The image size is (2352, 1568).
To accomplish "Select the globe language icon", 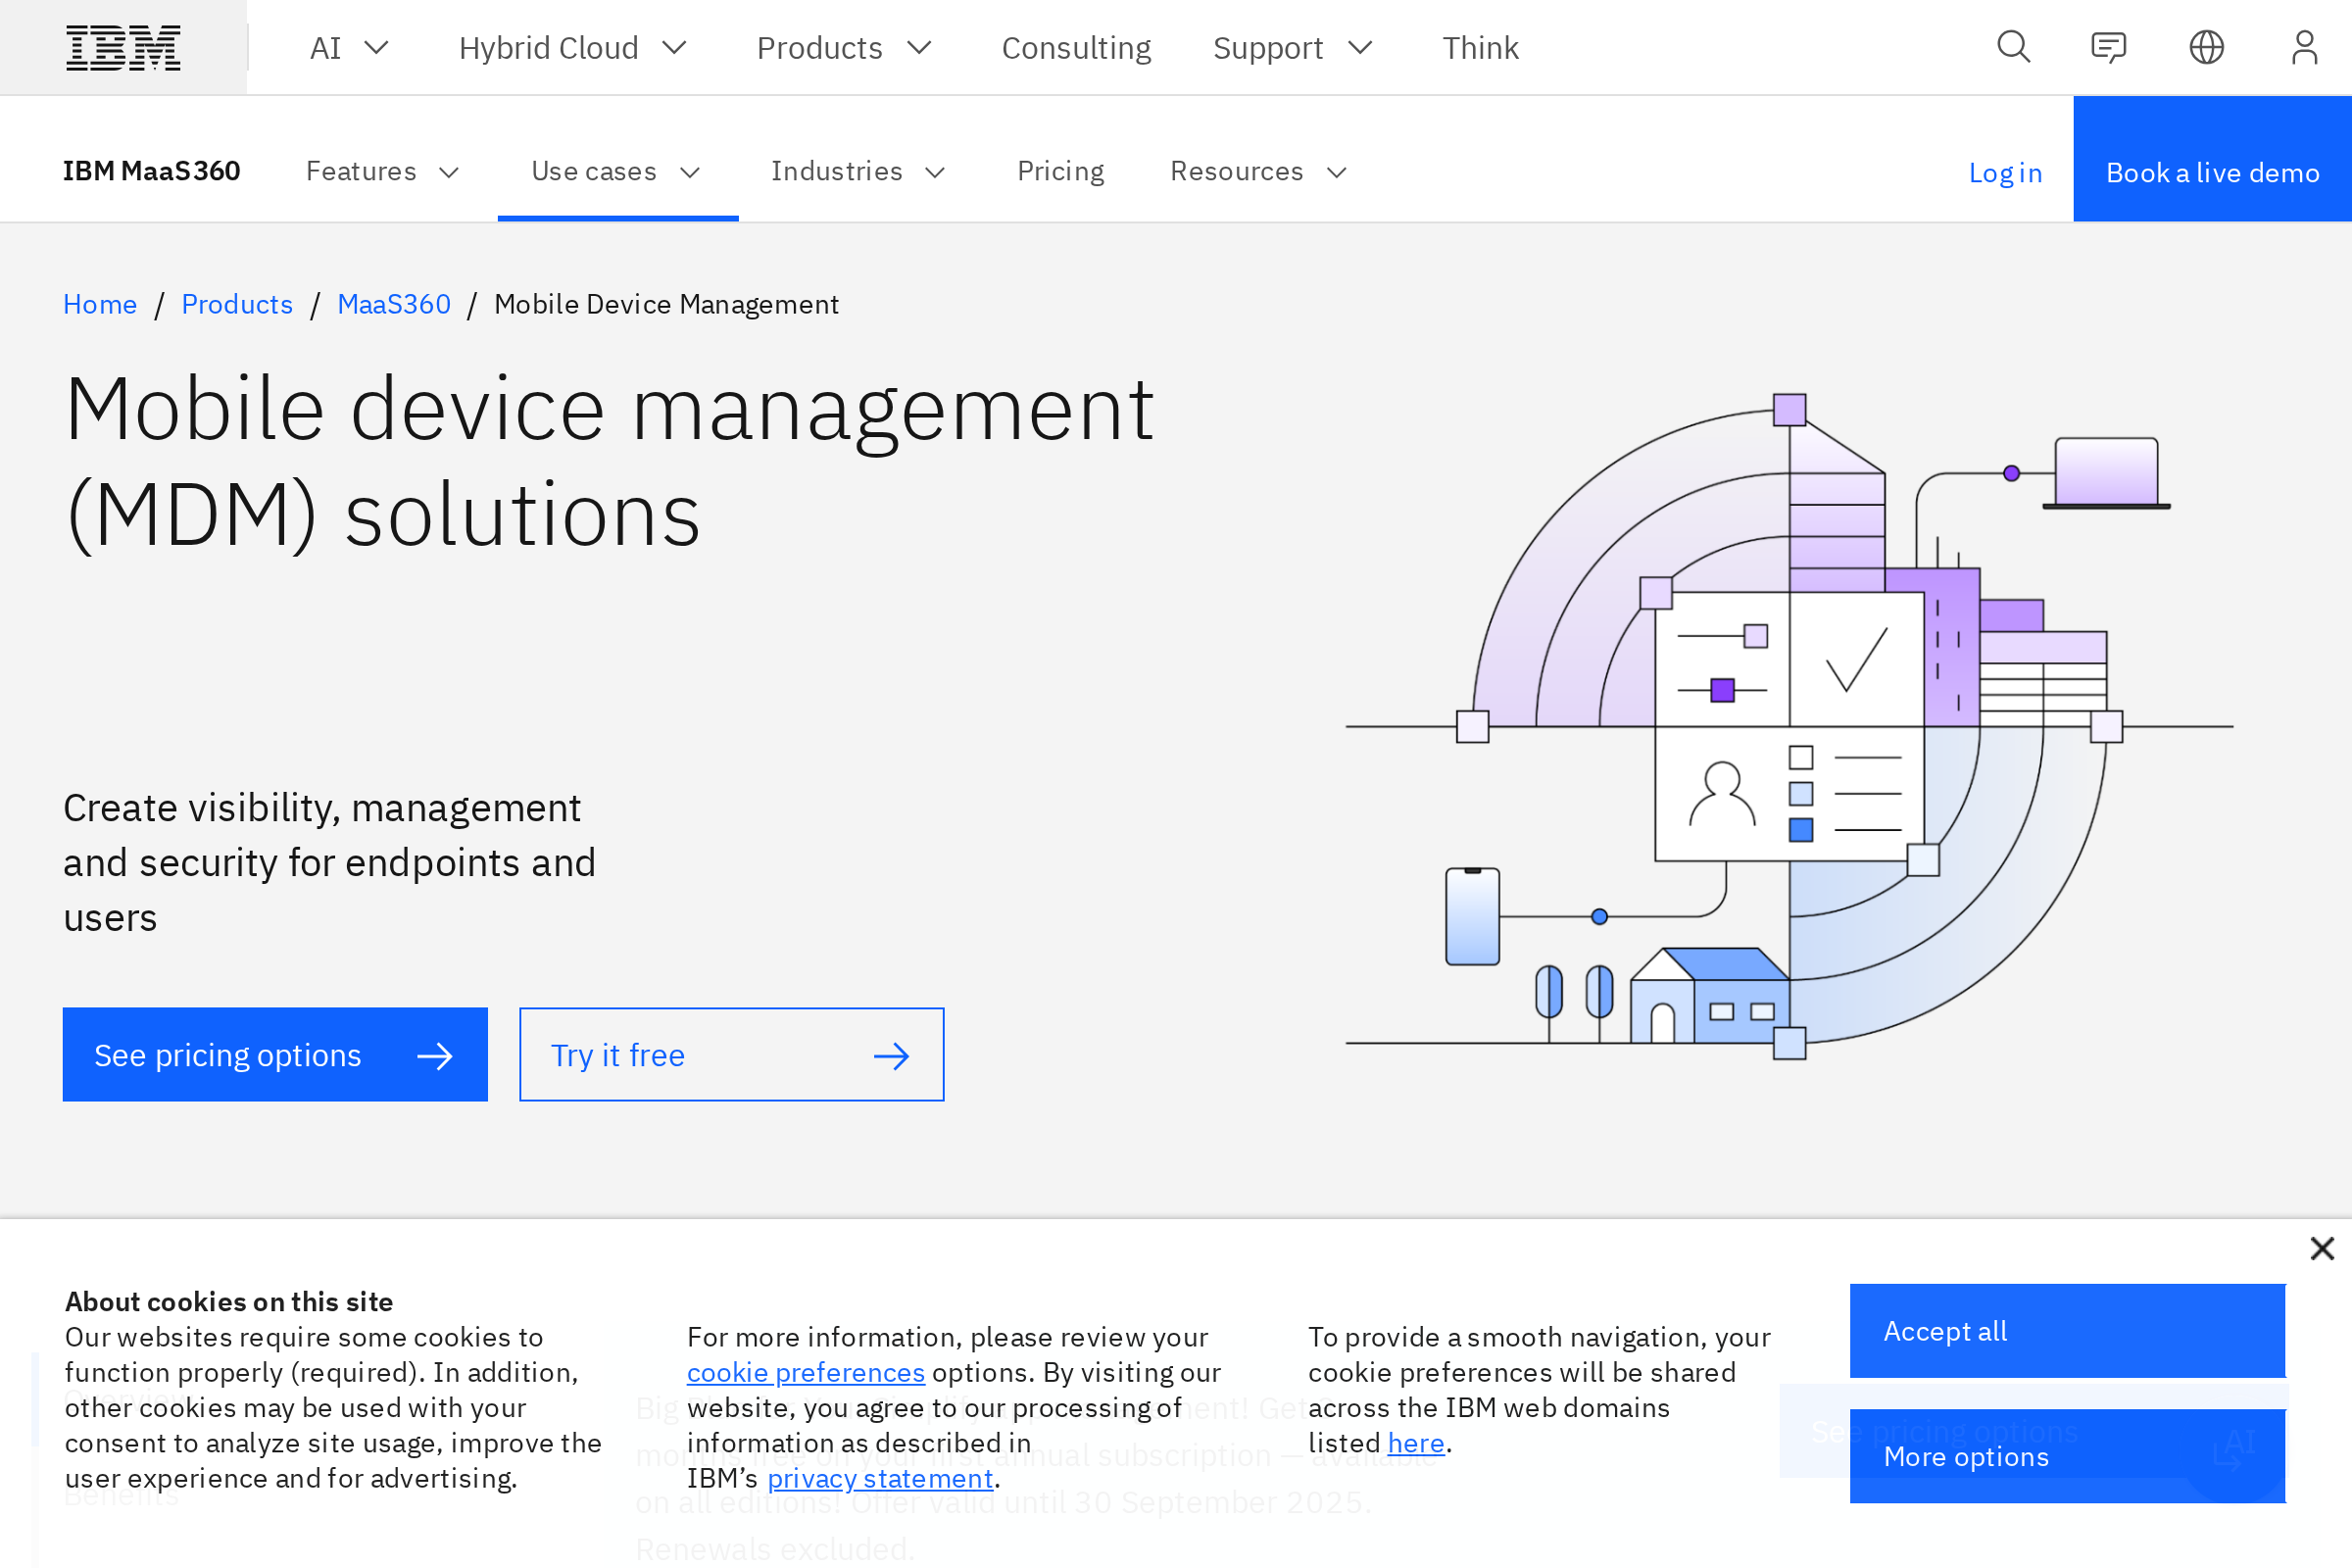I will coord(2207,46).
